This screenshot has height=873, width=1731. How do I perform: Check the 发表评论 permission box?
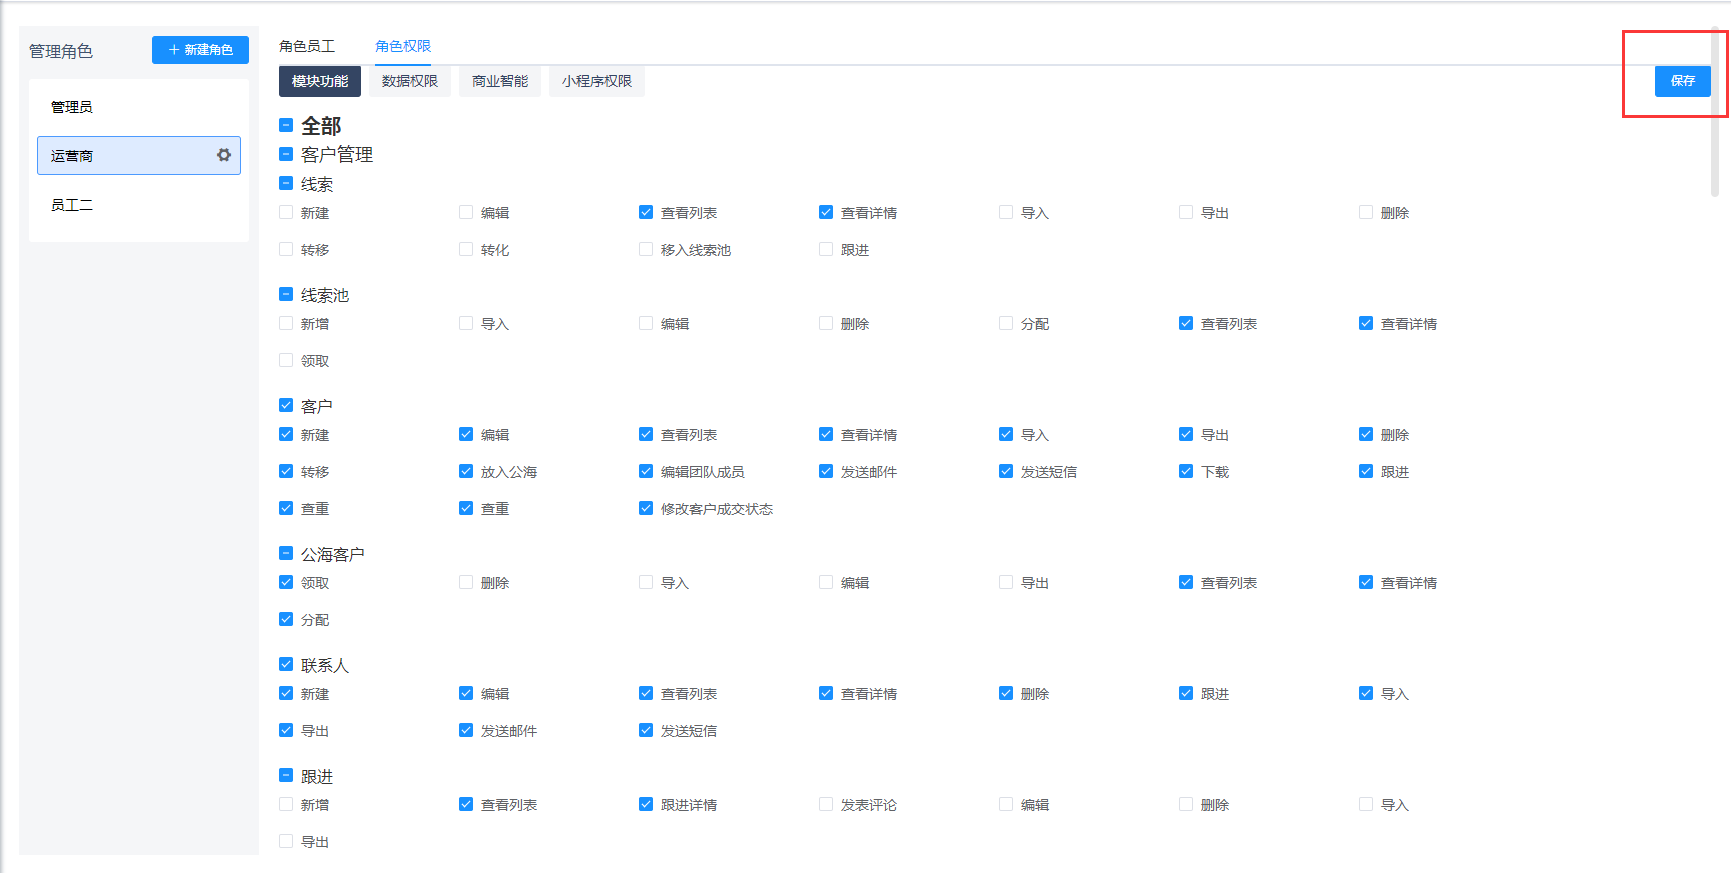pyautogui.click(x=826, y=805)
